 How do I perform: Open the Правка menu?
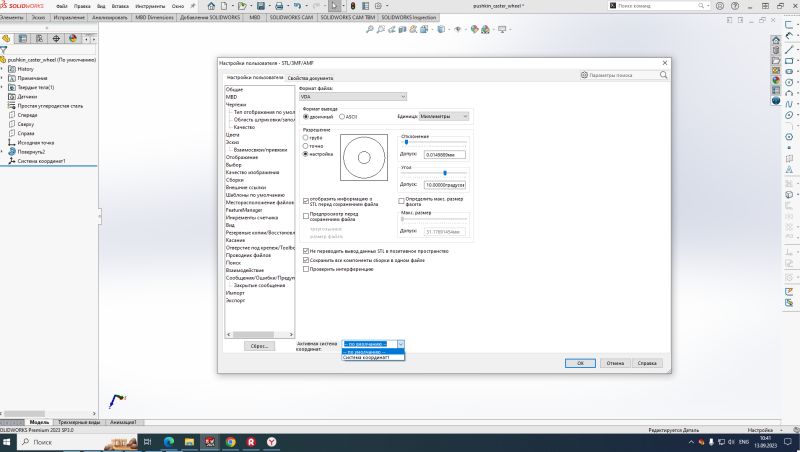pyautogui.click(x=82, y=6)
